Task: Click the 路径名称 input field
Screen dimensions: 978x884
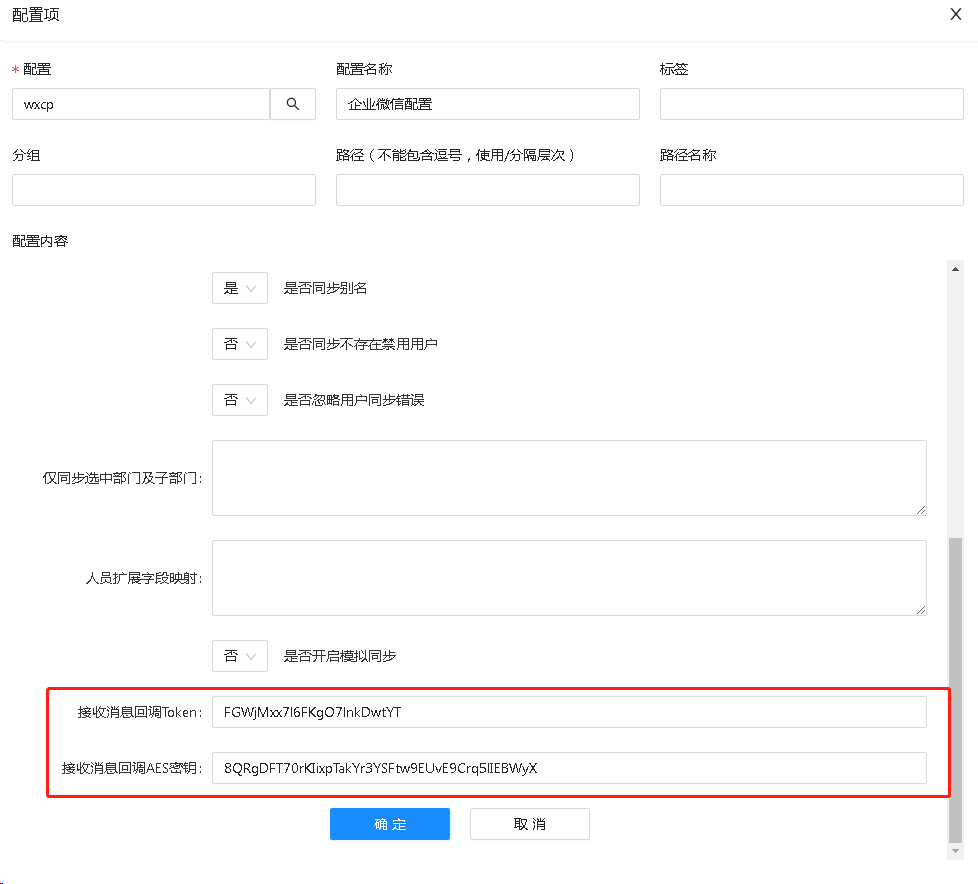Action: click(x=811, y=190)
